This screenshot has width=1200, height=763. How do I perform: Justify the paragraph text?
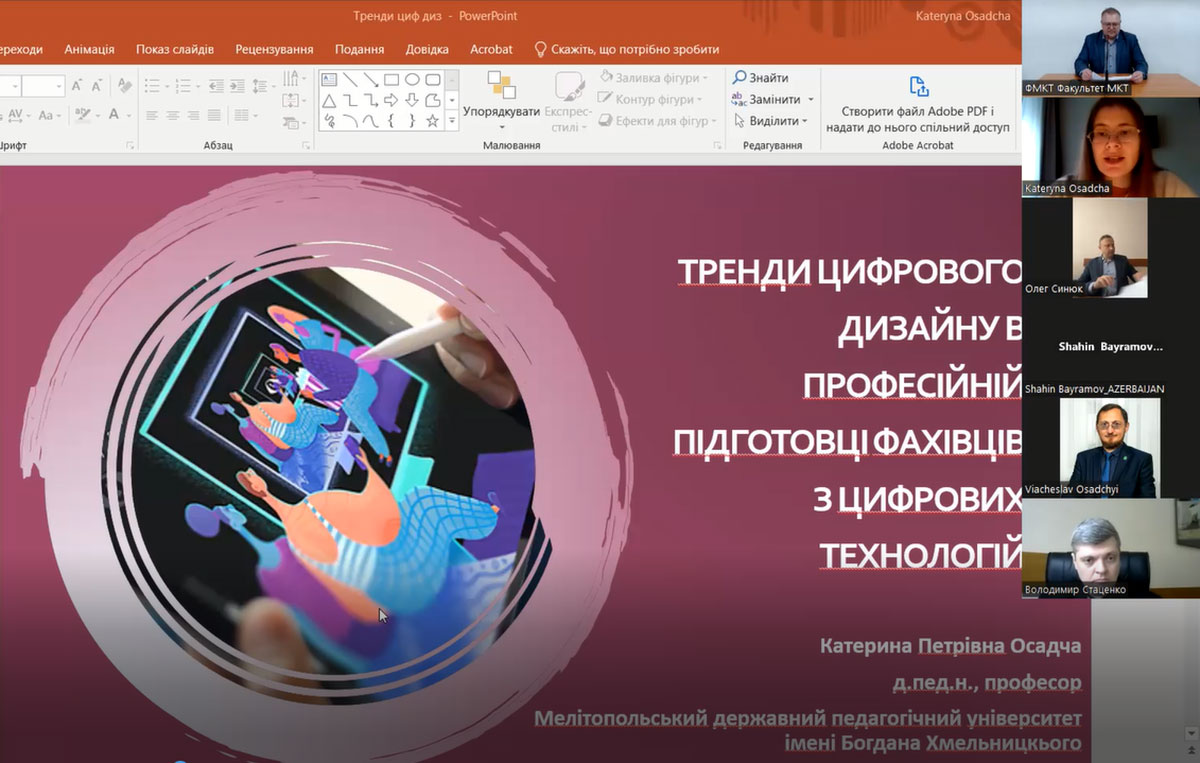pos(214,116)
